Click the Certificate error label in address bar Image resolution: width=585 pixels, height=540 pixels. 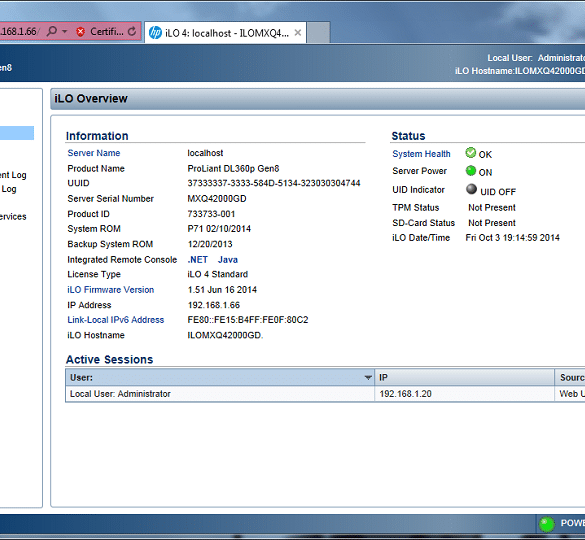[107, 32]
